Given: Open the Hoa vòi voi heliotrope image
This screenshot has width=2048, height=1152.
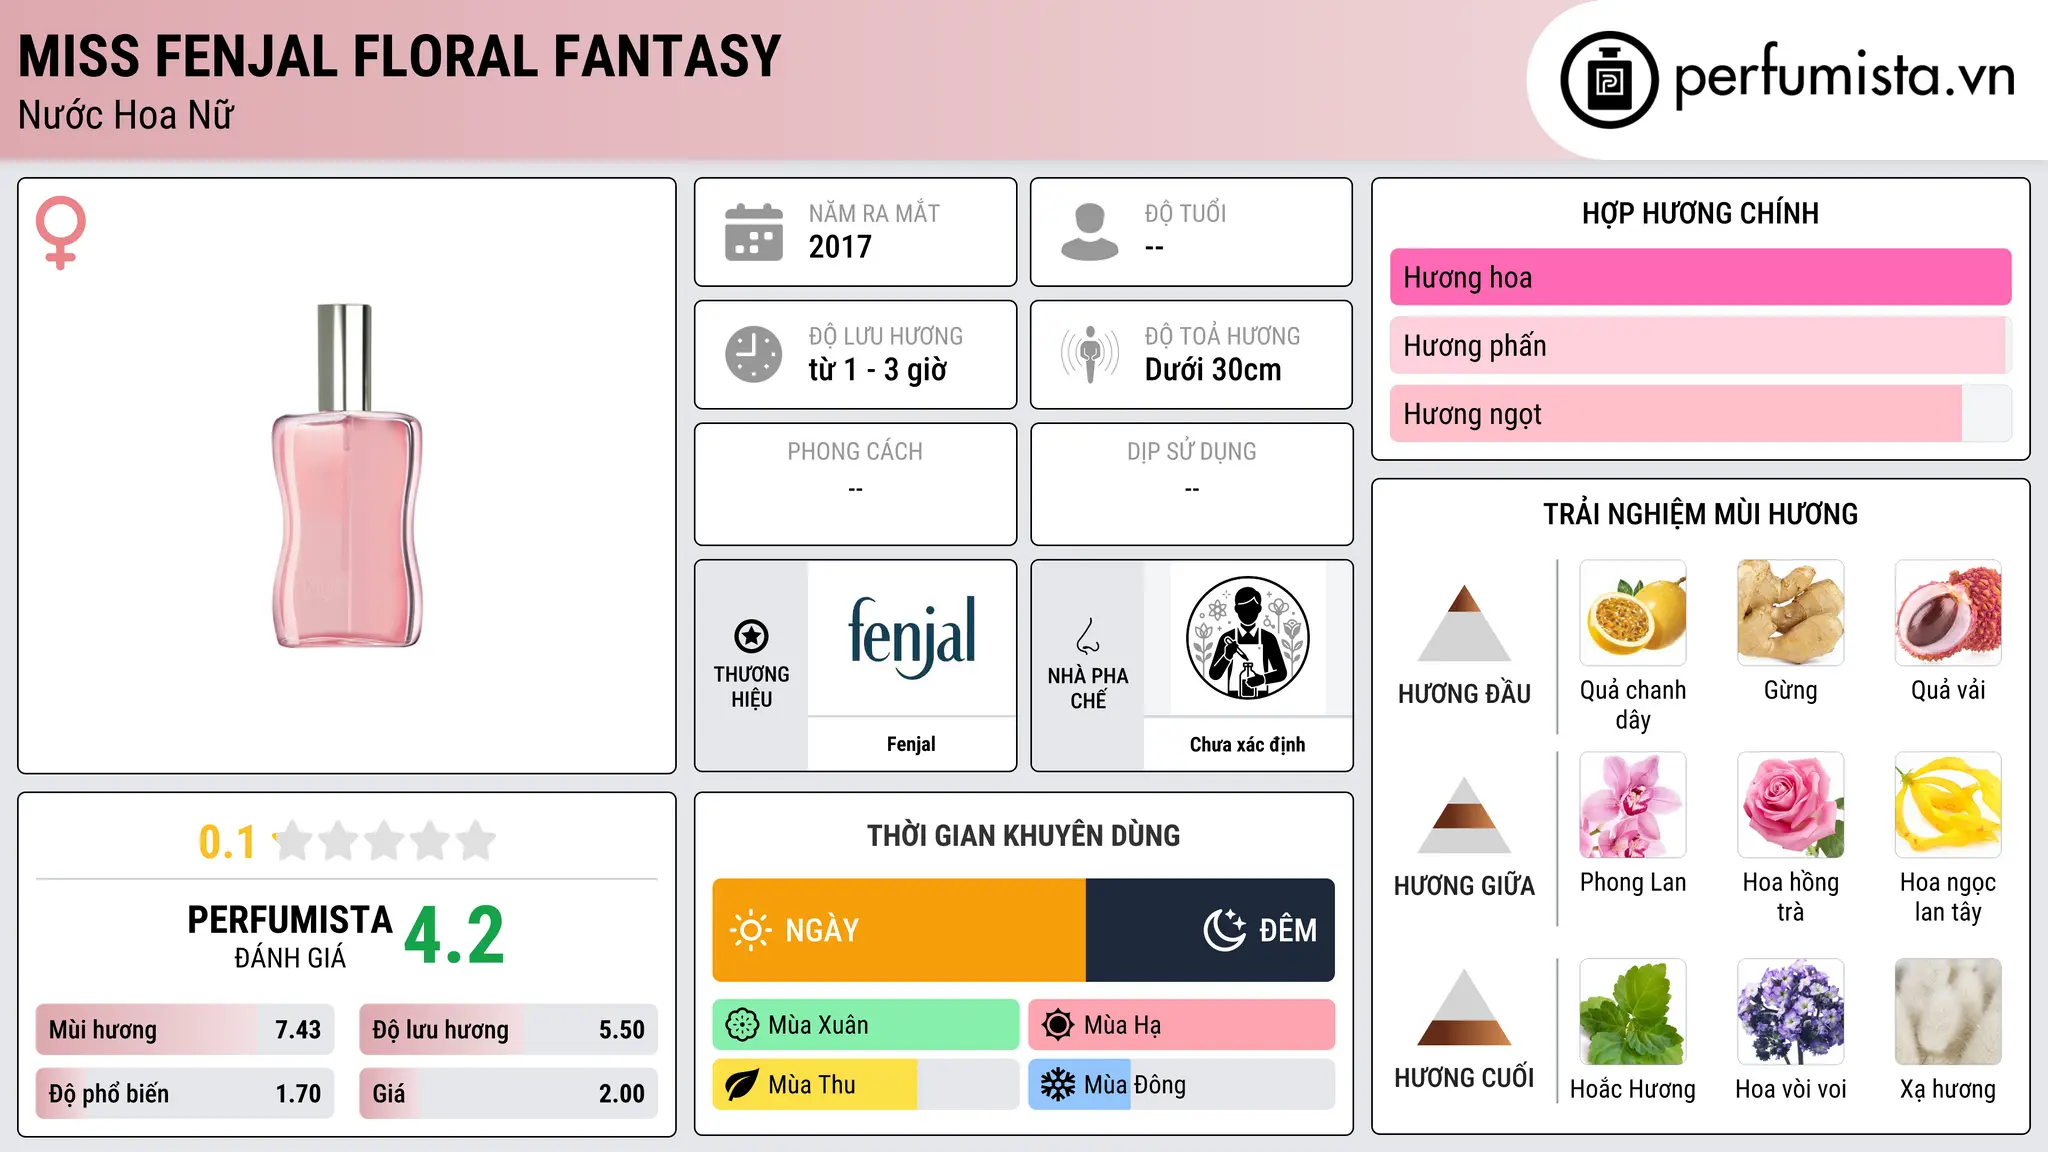Looking at the screenshot, I should (x=1790, y=1012).
